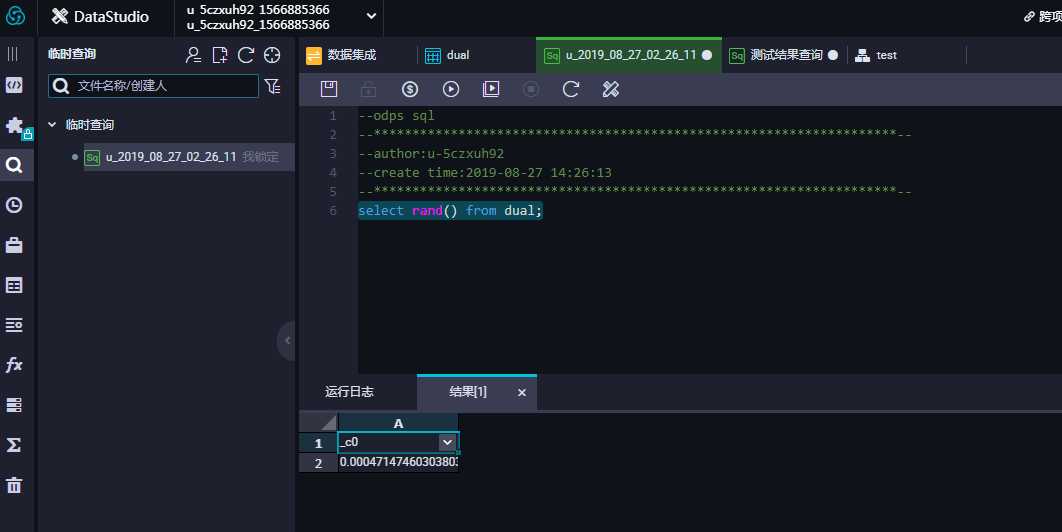Click the reload toolbar icon

click(x=571, y=89)
